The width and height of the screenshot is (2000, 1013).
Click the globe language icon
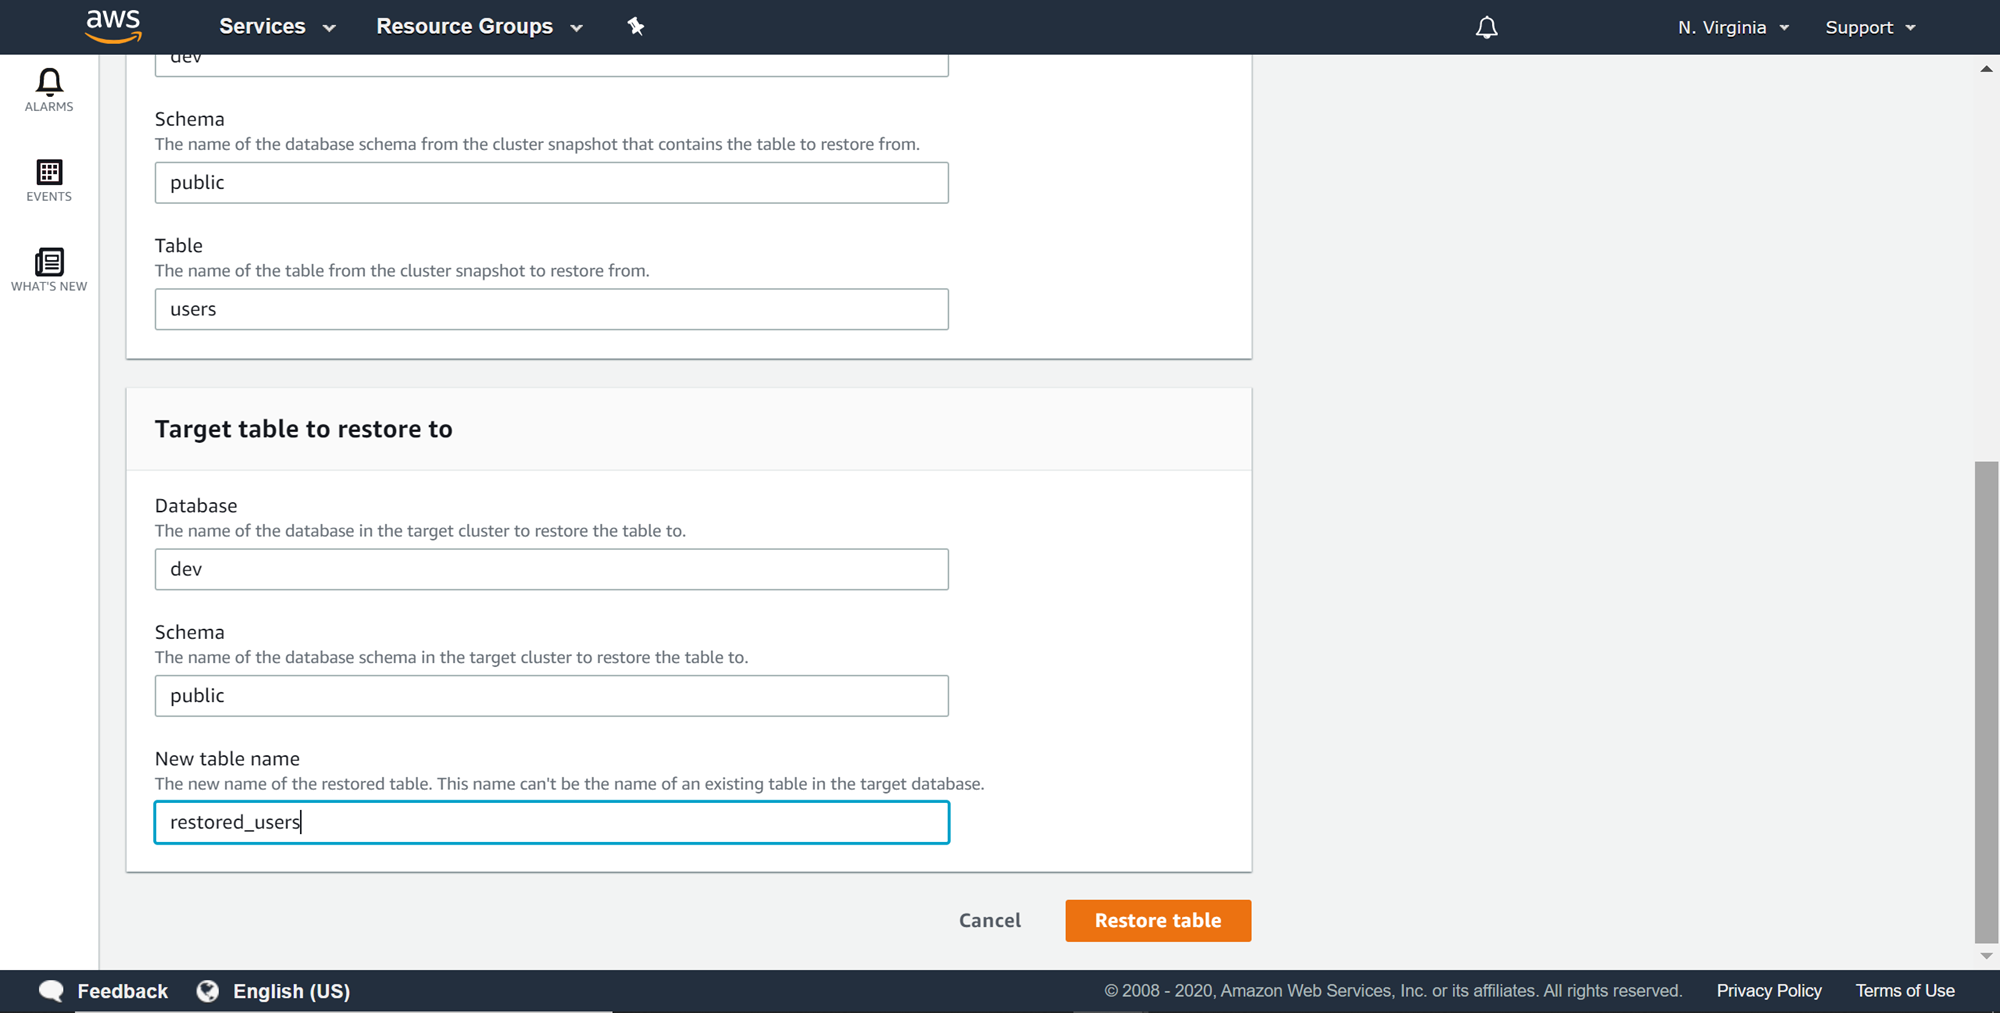[208, 990]
